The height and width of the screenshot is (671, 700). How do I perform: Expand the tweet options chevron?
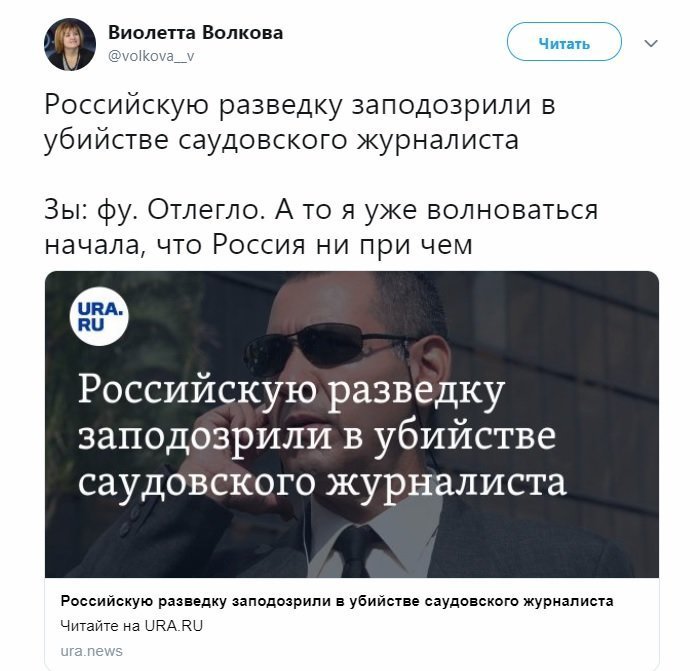pos(651,43)
